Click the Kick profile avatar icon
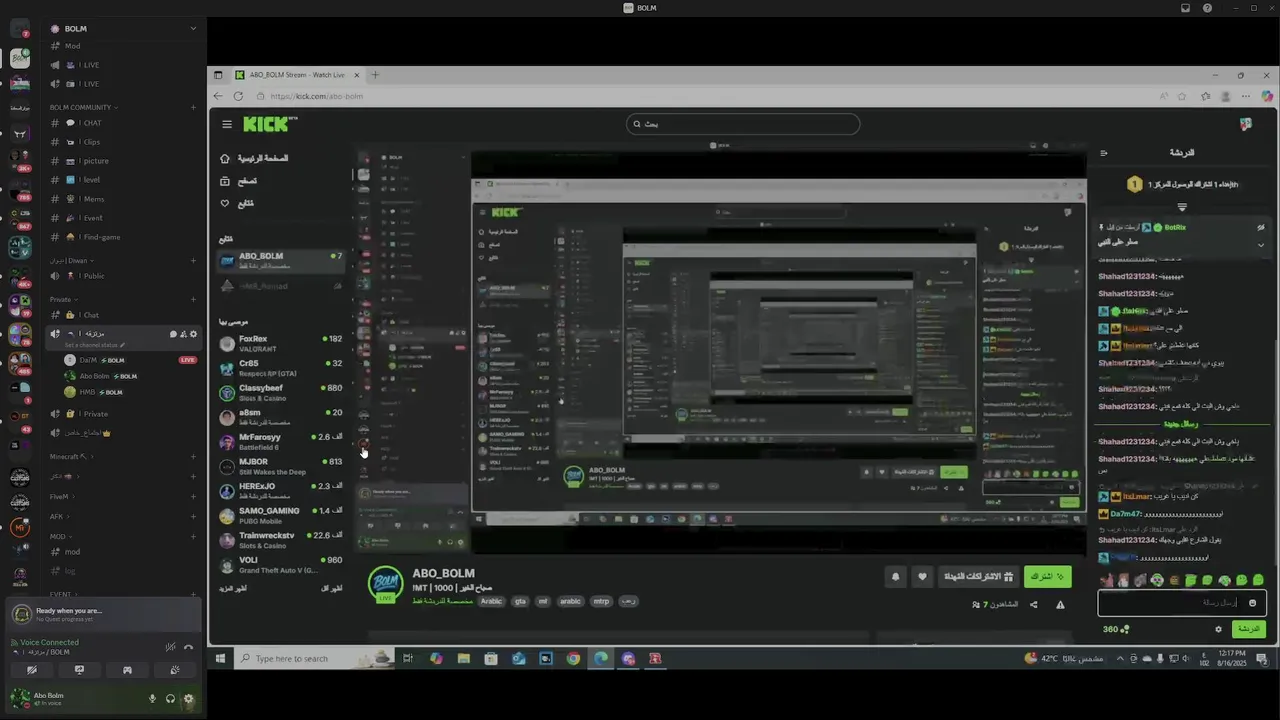Image resolution: width=1280 pixels, height=720 pixels. (1246, 124)
